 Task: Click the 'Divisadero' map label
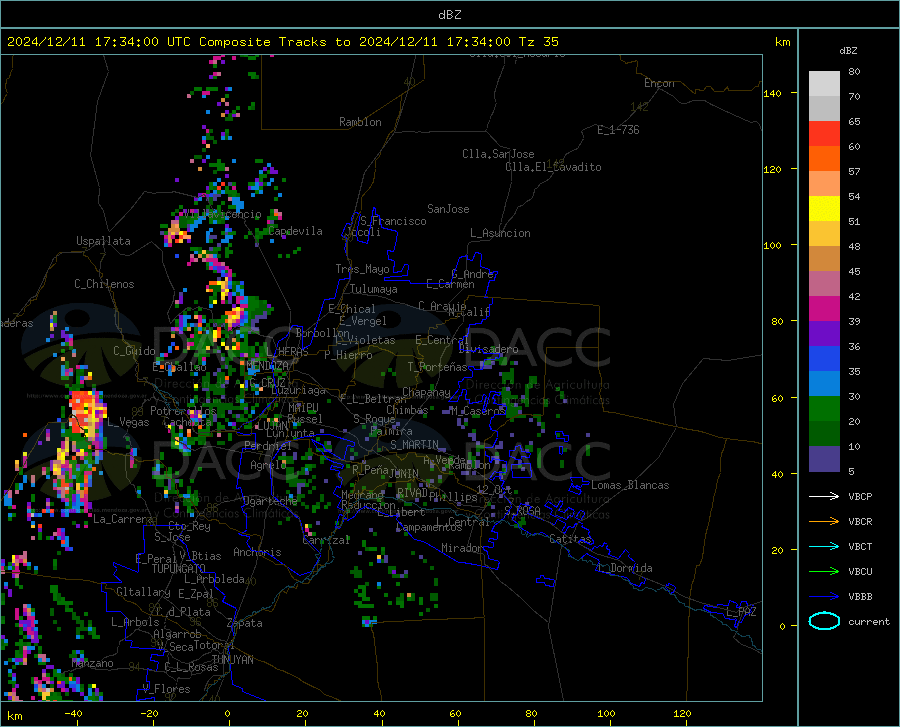(488, 349)
